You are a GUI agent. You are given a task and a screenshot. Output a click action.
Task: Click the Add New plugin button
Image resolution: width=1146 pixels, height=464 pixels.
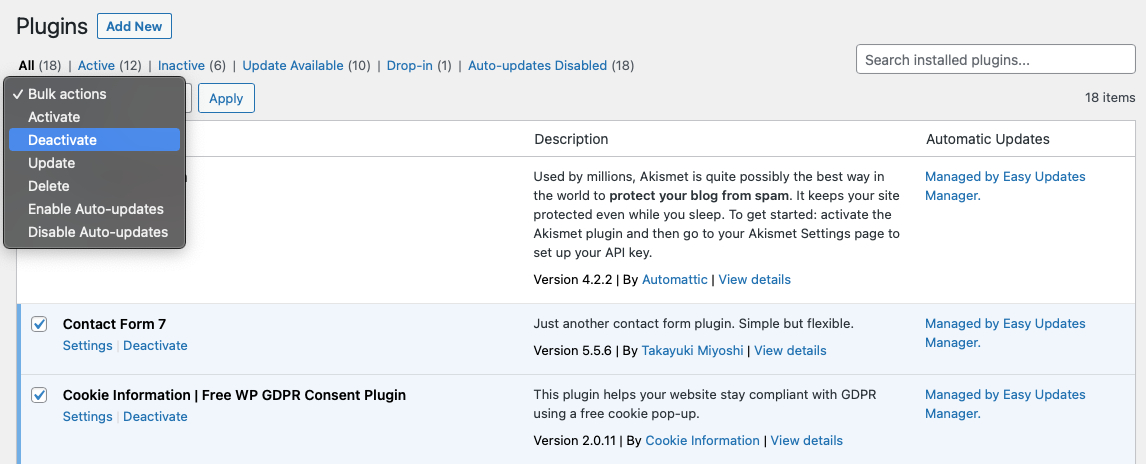134,26
